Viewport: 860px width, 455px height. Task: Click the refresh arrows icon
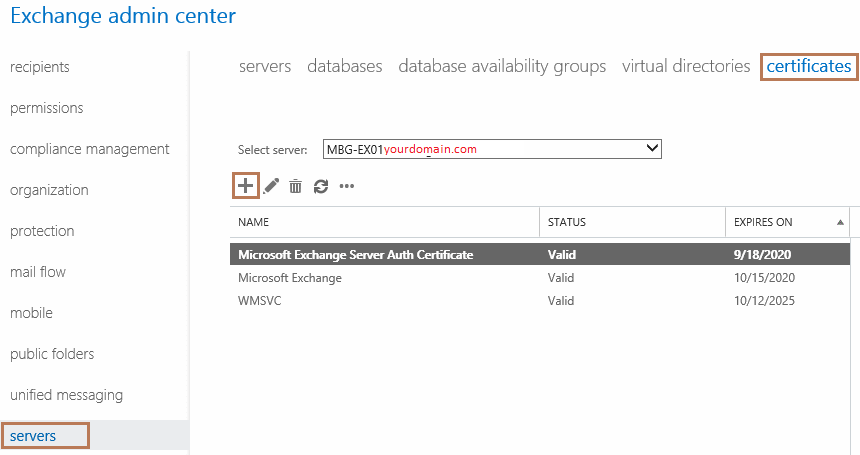[x=321, y=186]
